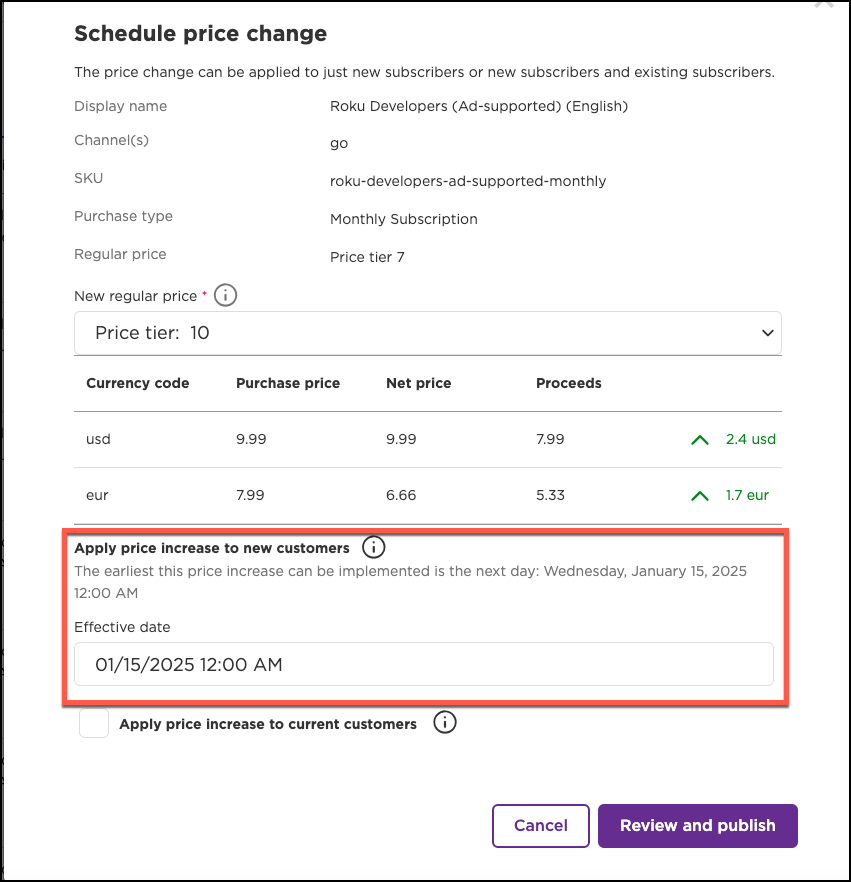Click the chevron on the price tier selector

(x=767, y=332)
